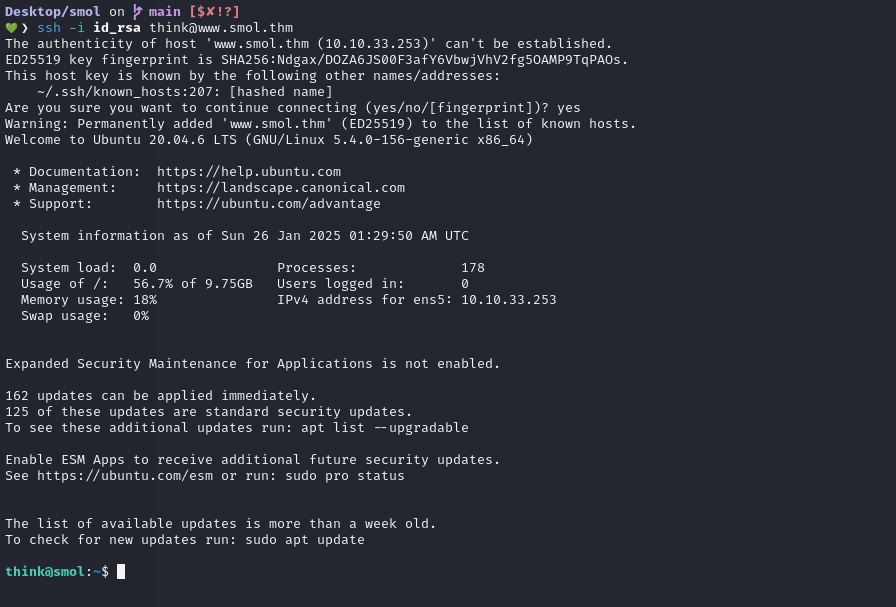Click the System information date line
Viewport: 896px width, 607px height.
pyautogui.click(x=245, y=236)
